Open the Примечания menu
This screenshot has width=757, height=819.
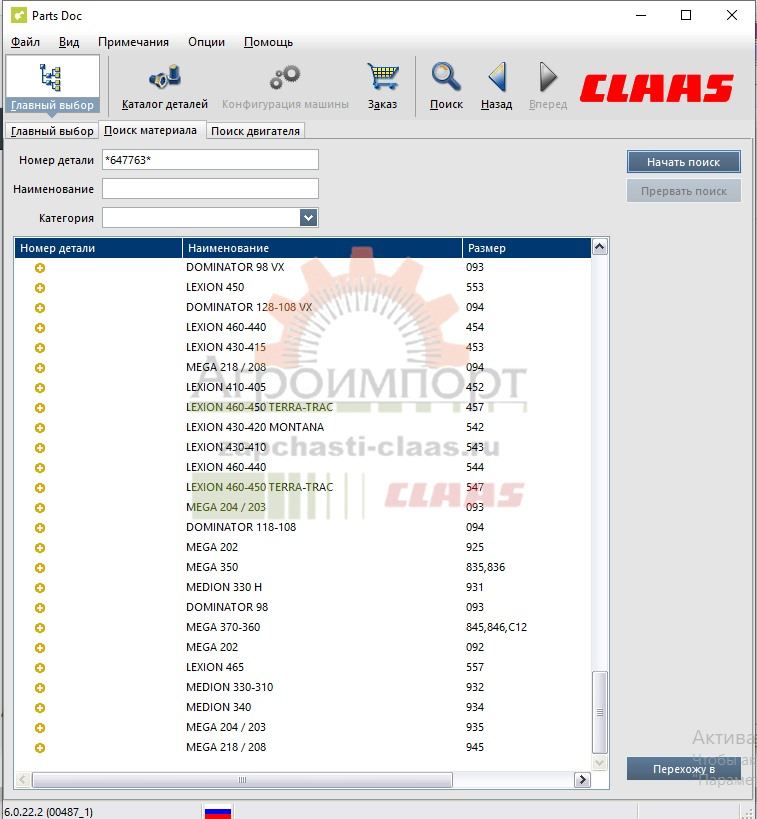click(x=133, y=42)
